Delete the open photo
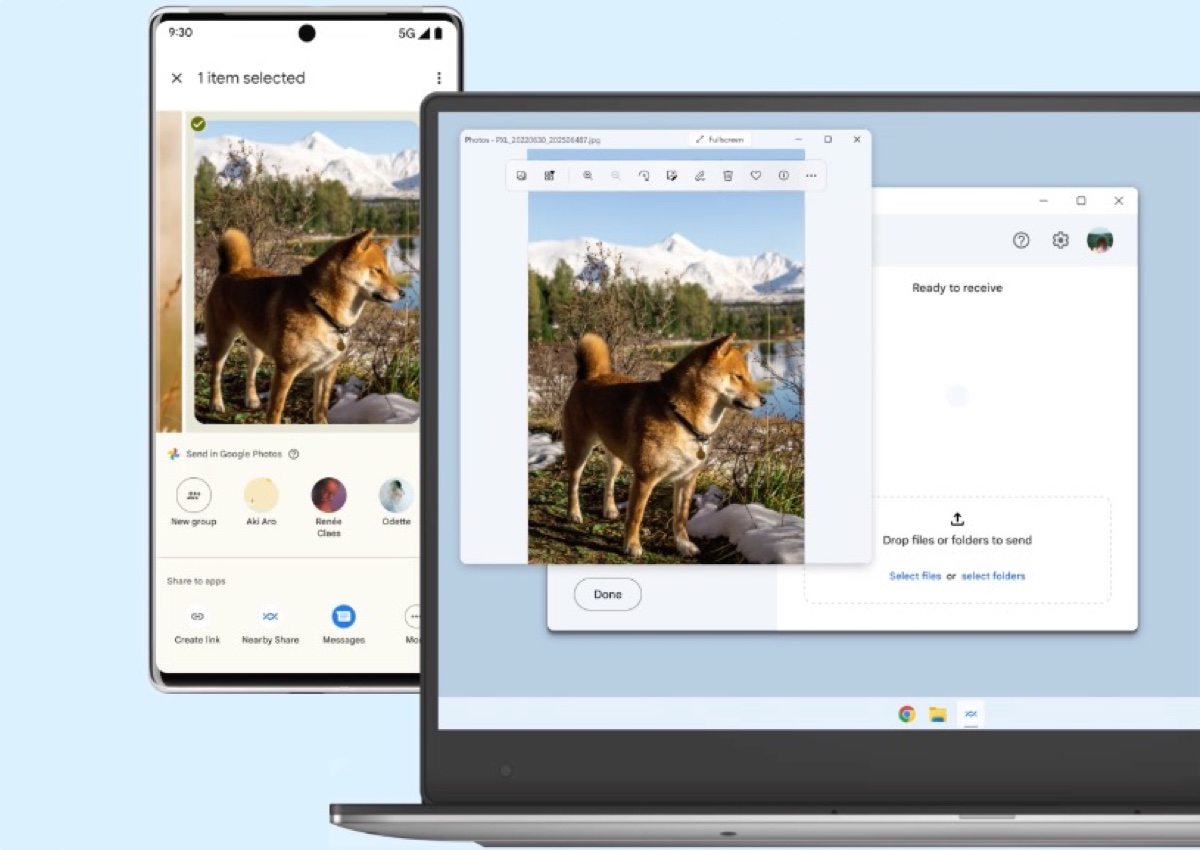 (x=728, y=175)
